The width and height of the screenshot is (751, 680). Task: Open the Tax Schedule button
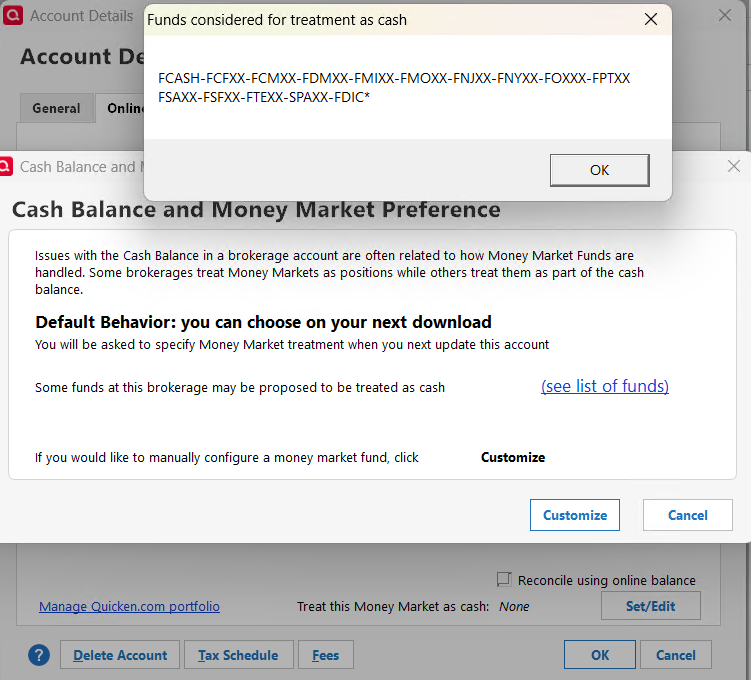coord(238,655)
